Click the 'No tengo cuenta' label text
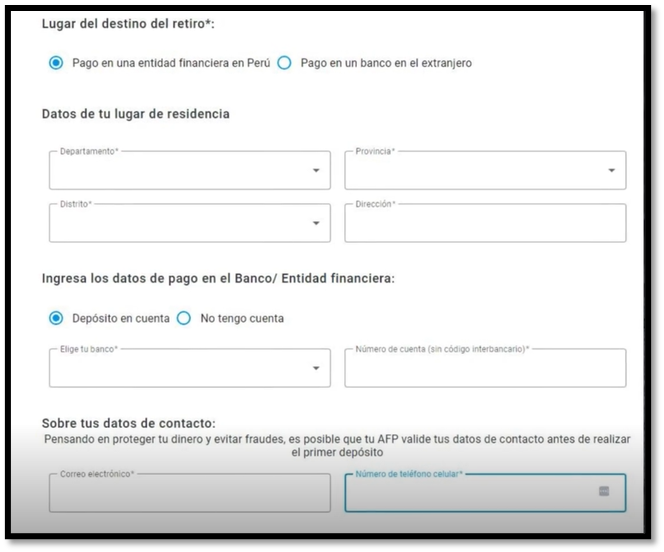The image size is (664, 552). point(242,318)
